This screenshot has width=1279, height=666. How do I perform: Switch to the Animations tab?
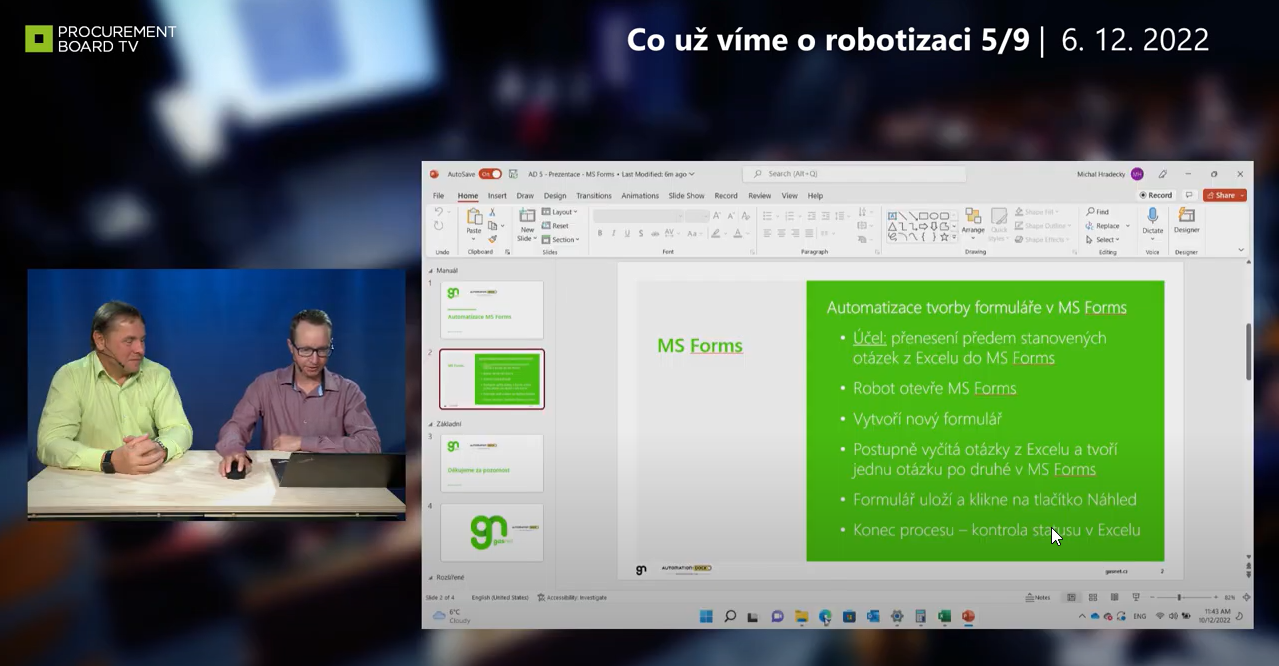[x=640, y=196]
